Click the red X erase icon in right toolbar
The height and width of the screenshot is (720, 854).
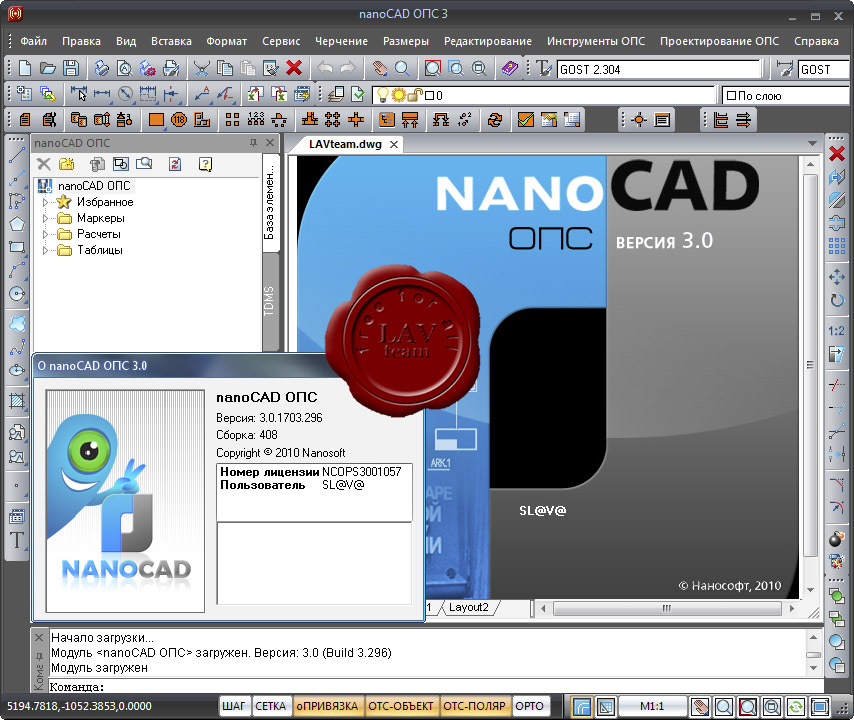(837, 154)
